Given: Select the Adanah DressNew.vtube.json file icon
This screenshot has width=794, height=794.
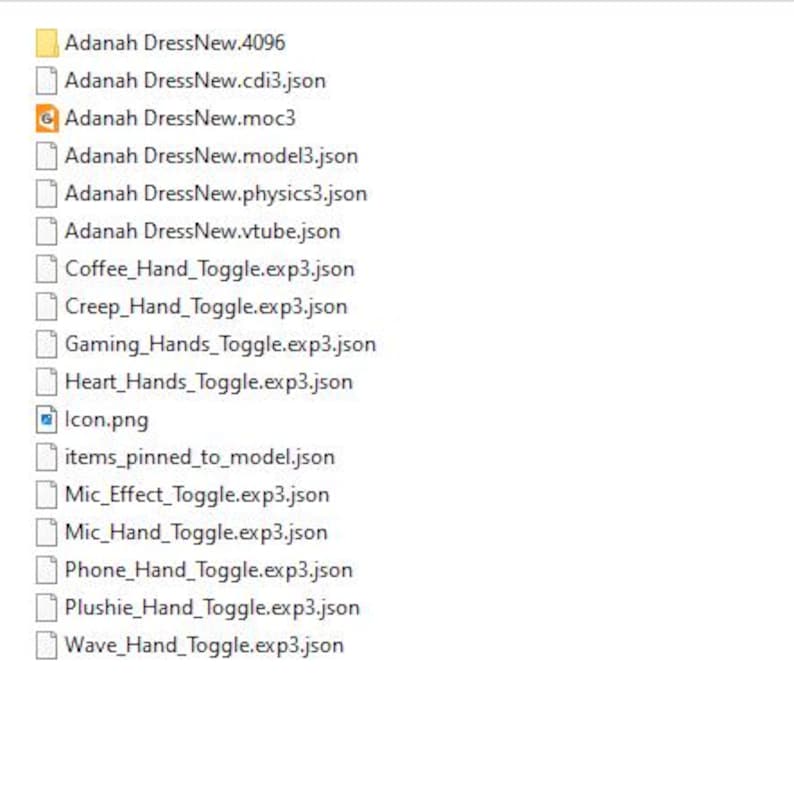Looking at the screenshot, I should (x=47, y=231).
